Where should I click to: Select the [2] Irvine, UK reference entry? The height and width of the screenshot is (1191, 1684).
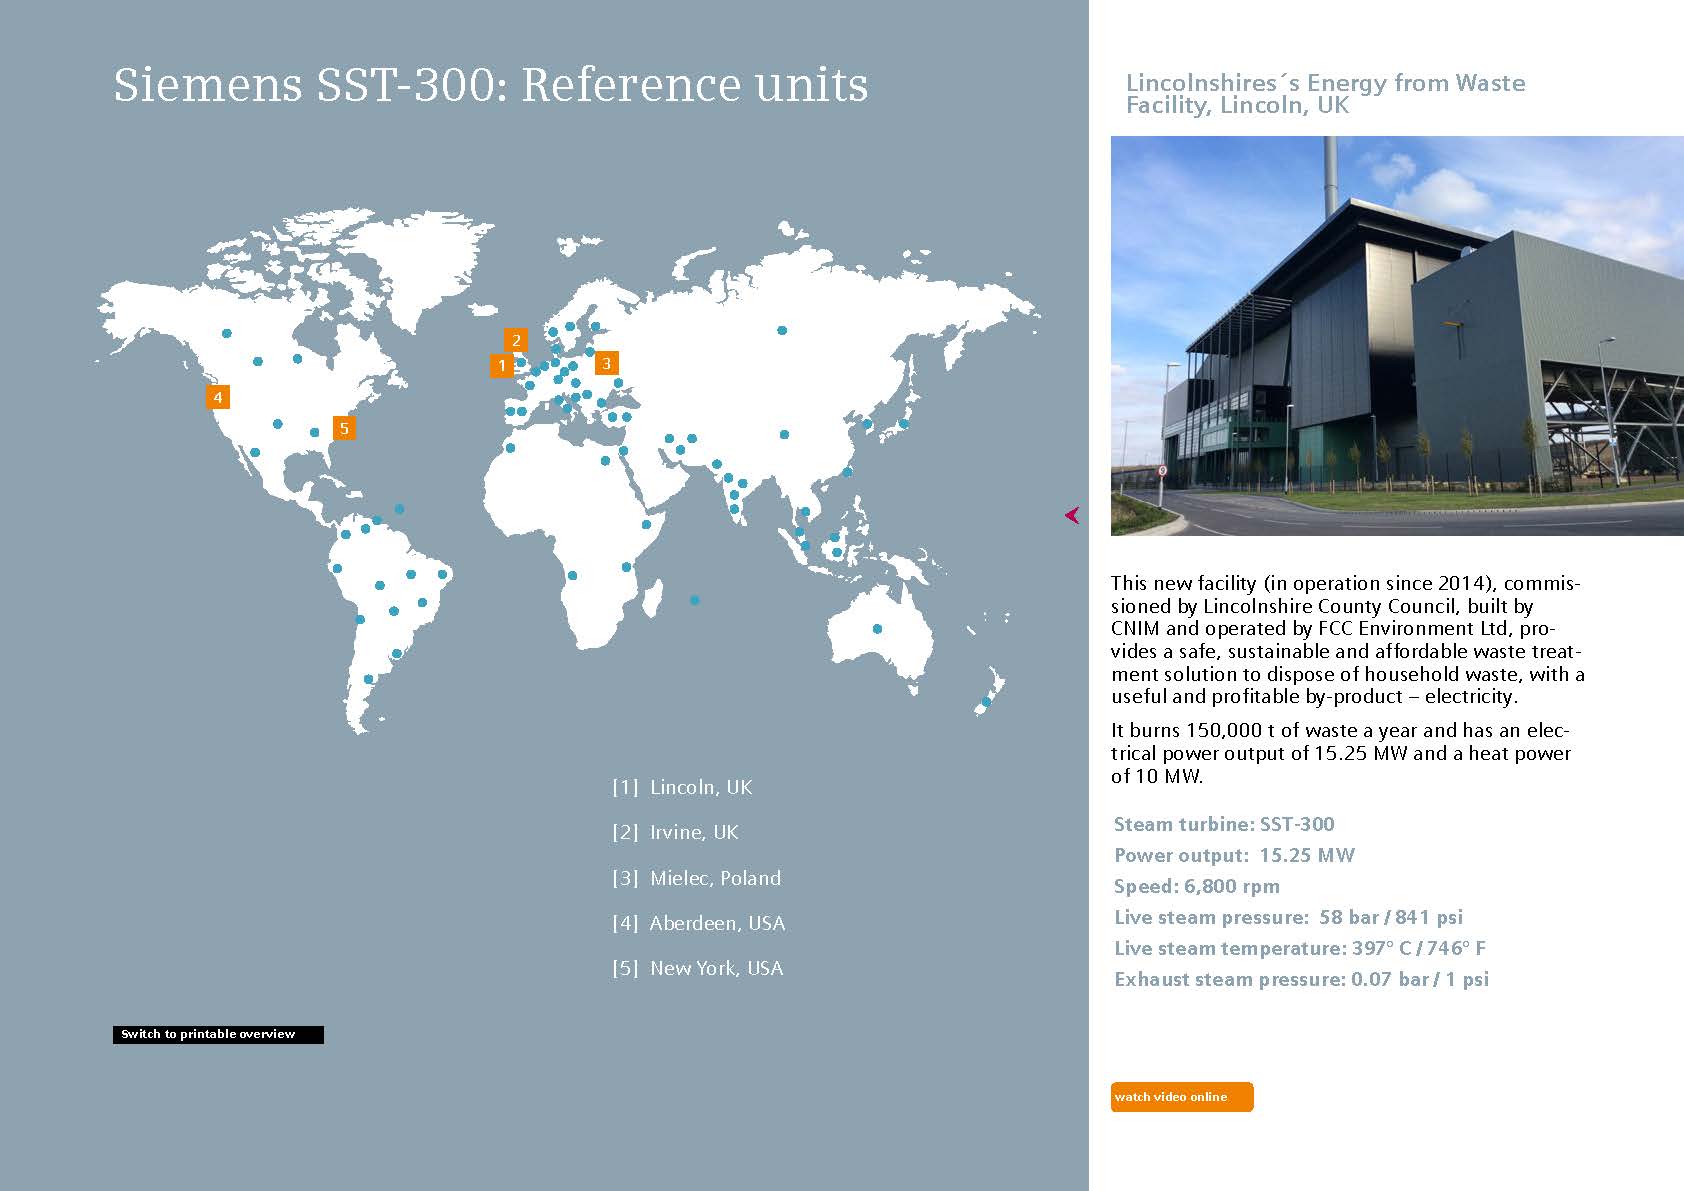675,832
